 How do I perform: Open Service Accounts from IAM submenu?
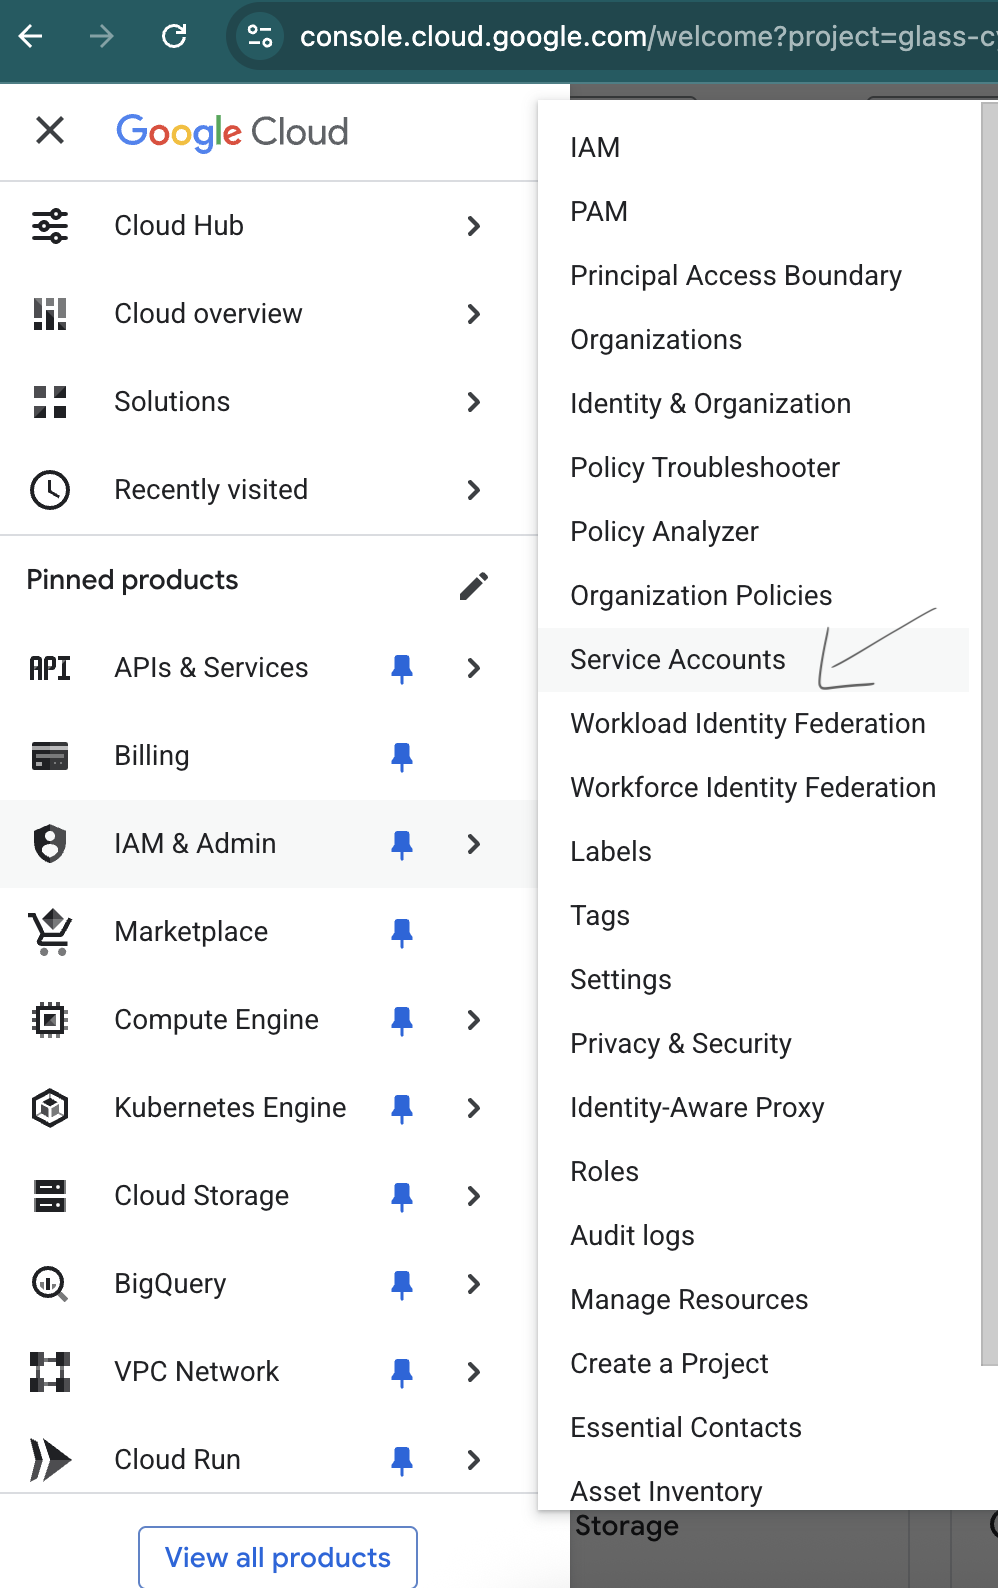[x=678, y=660]
